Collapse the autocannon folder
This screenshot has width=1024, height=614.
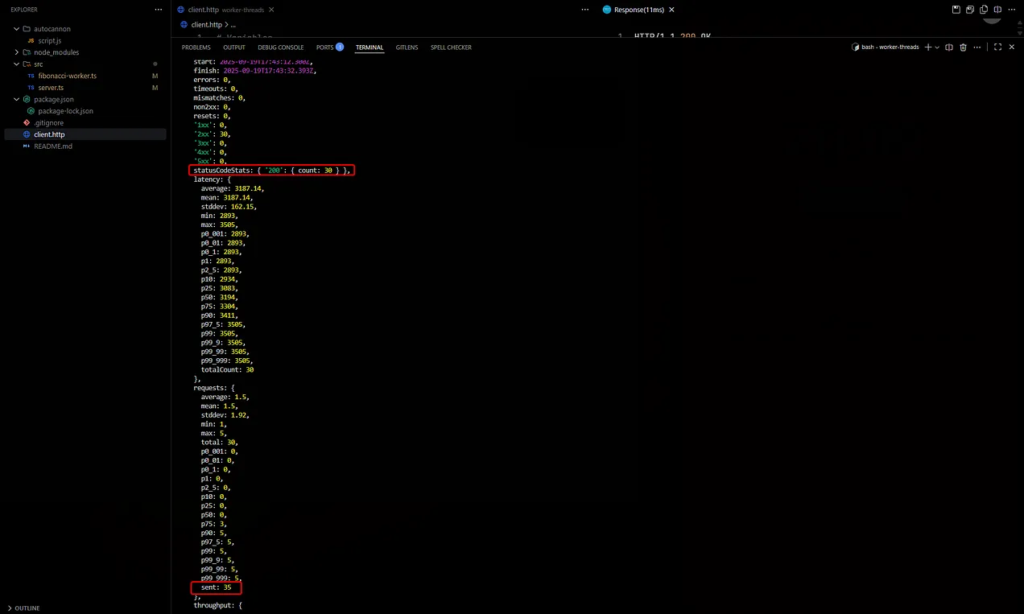tap(16, 28)
